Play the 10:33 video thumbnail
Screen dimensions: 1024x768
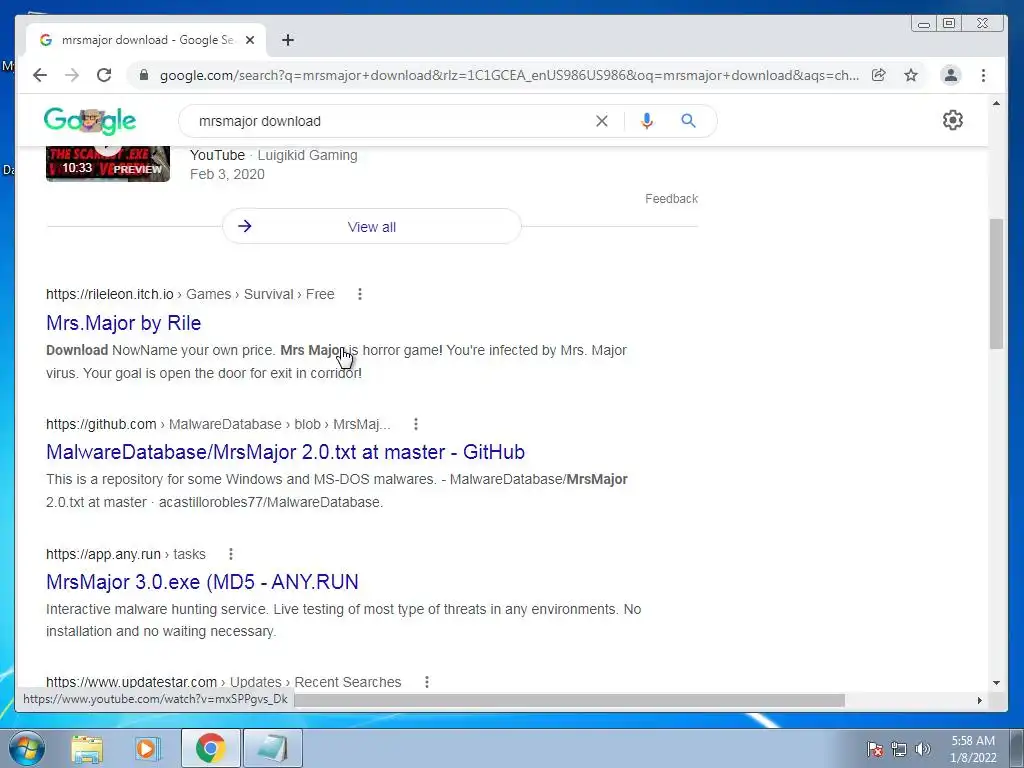tap(108, 164)
